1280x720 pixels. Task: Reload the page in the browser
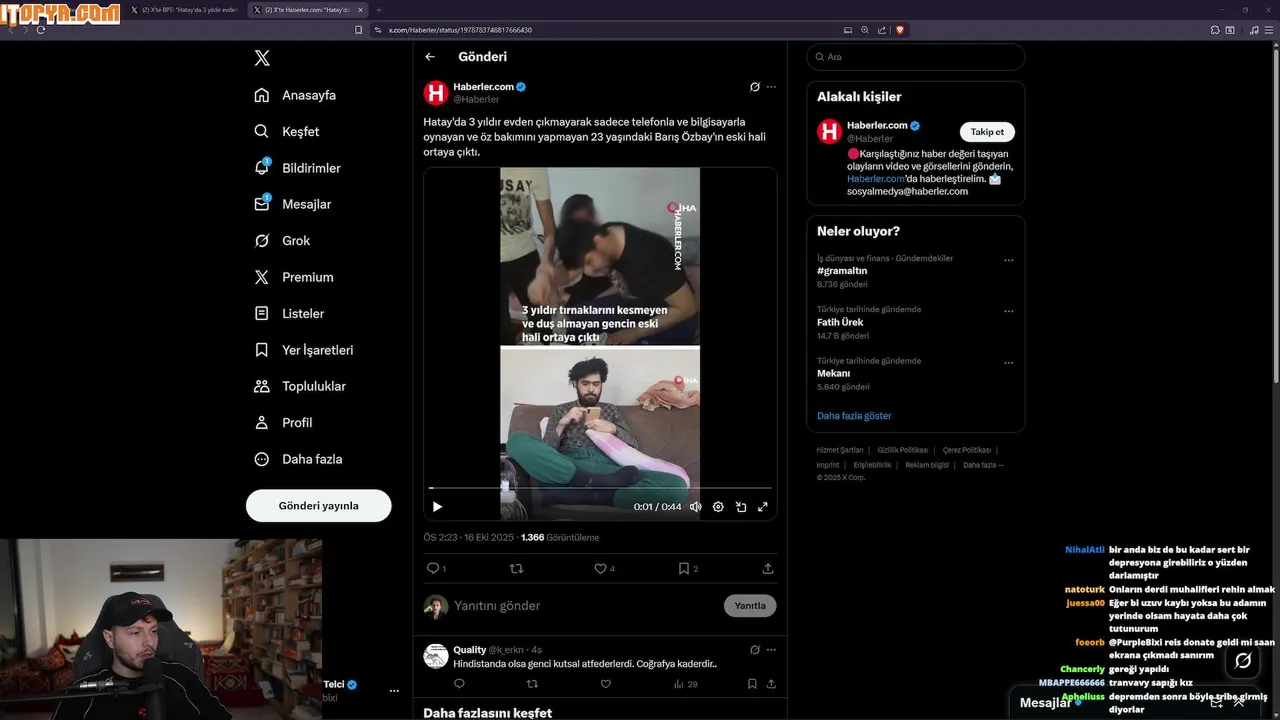pyautogui.click(x=41, y=30)
